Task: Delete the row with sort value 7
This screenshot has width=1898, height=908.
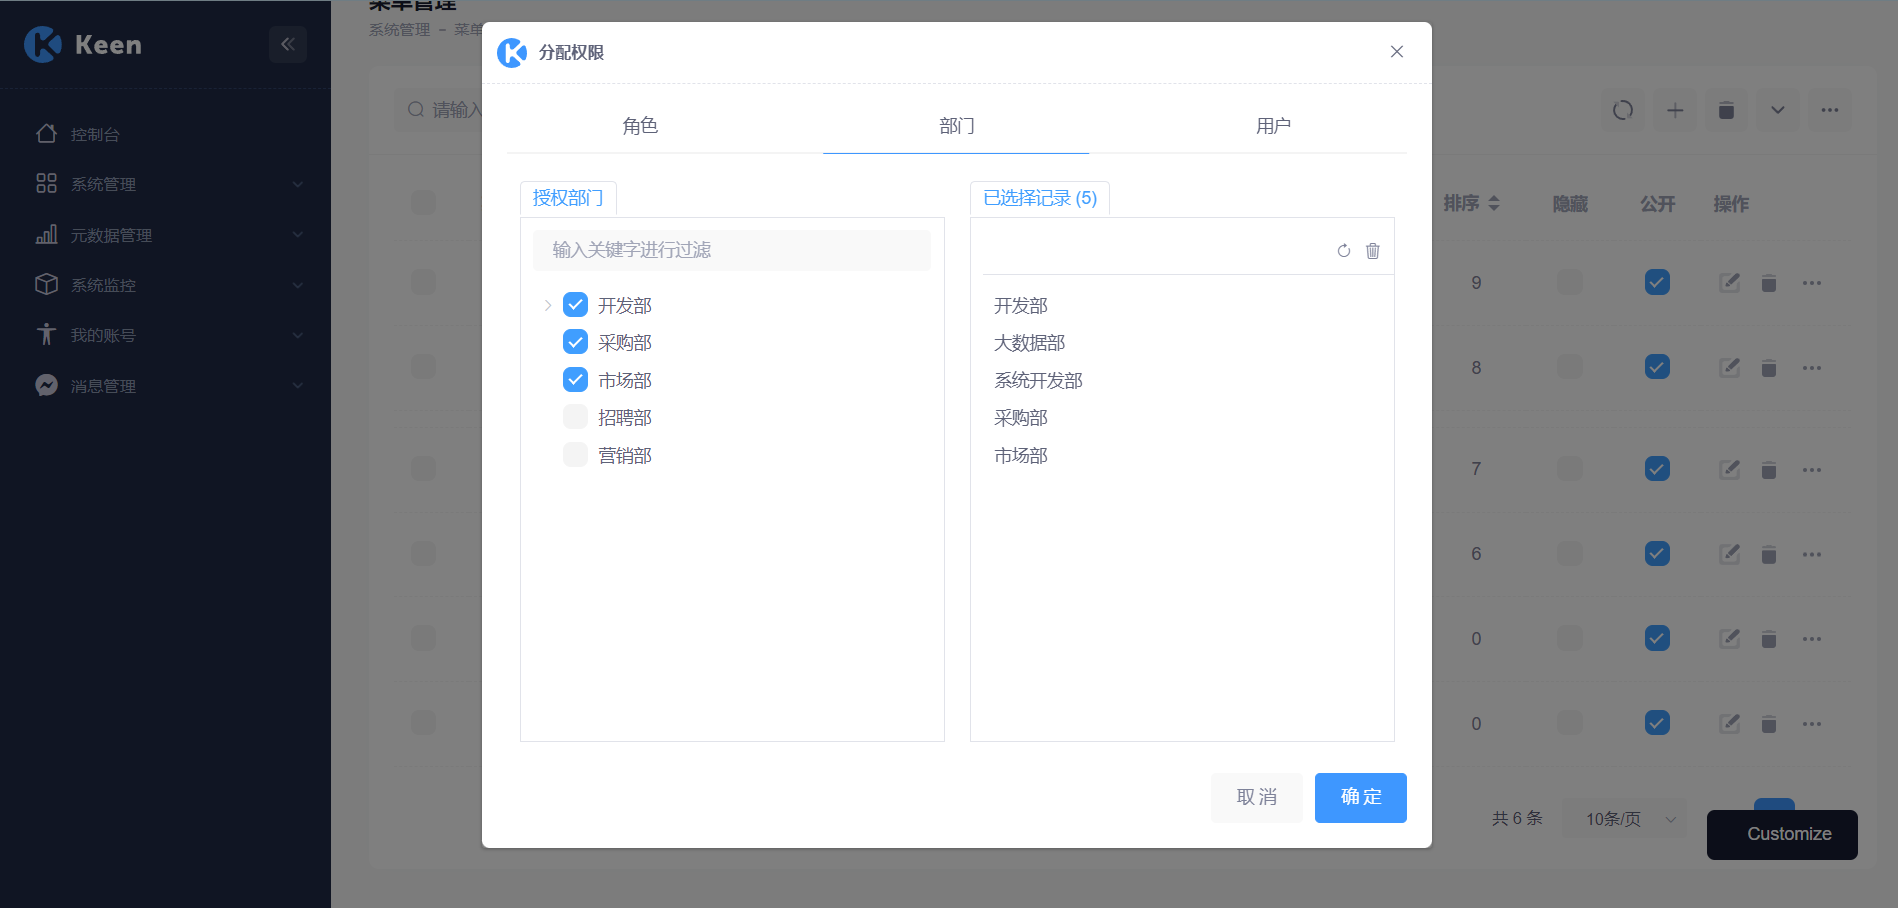Action: pos(1769,469)
